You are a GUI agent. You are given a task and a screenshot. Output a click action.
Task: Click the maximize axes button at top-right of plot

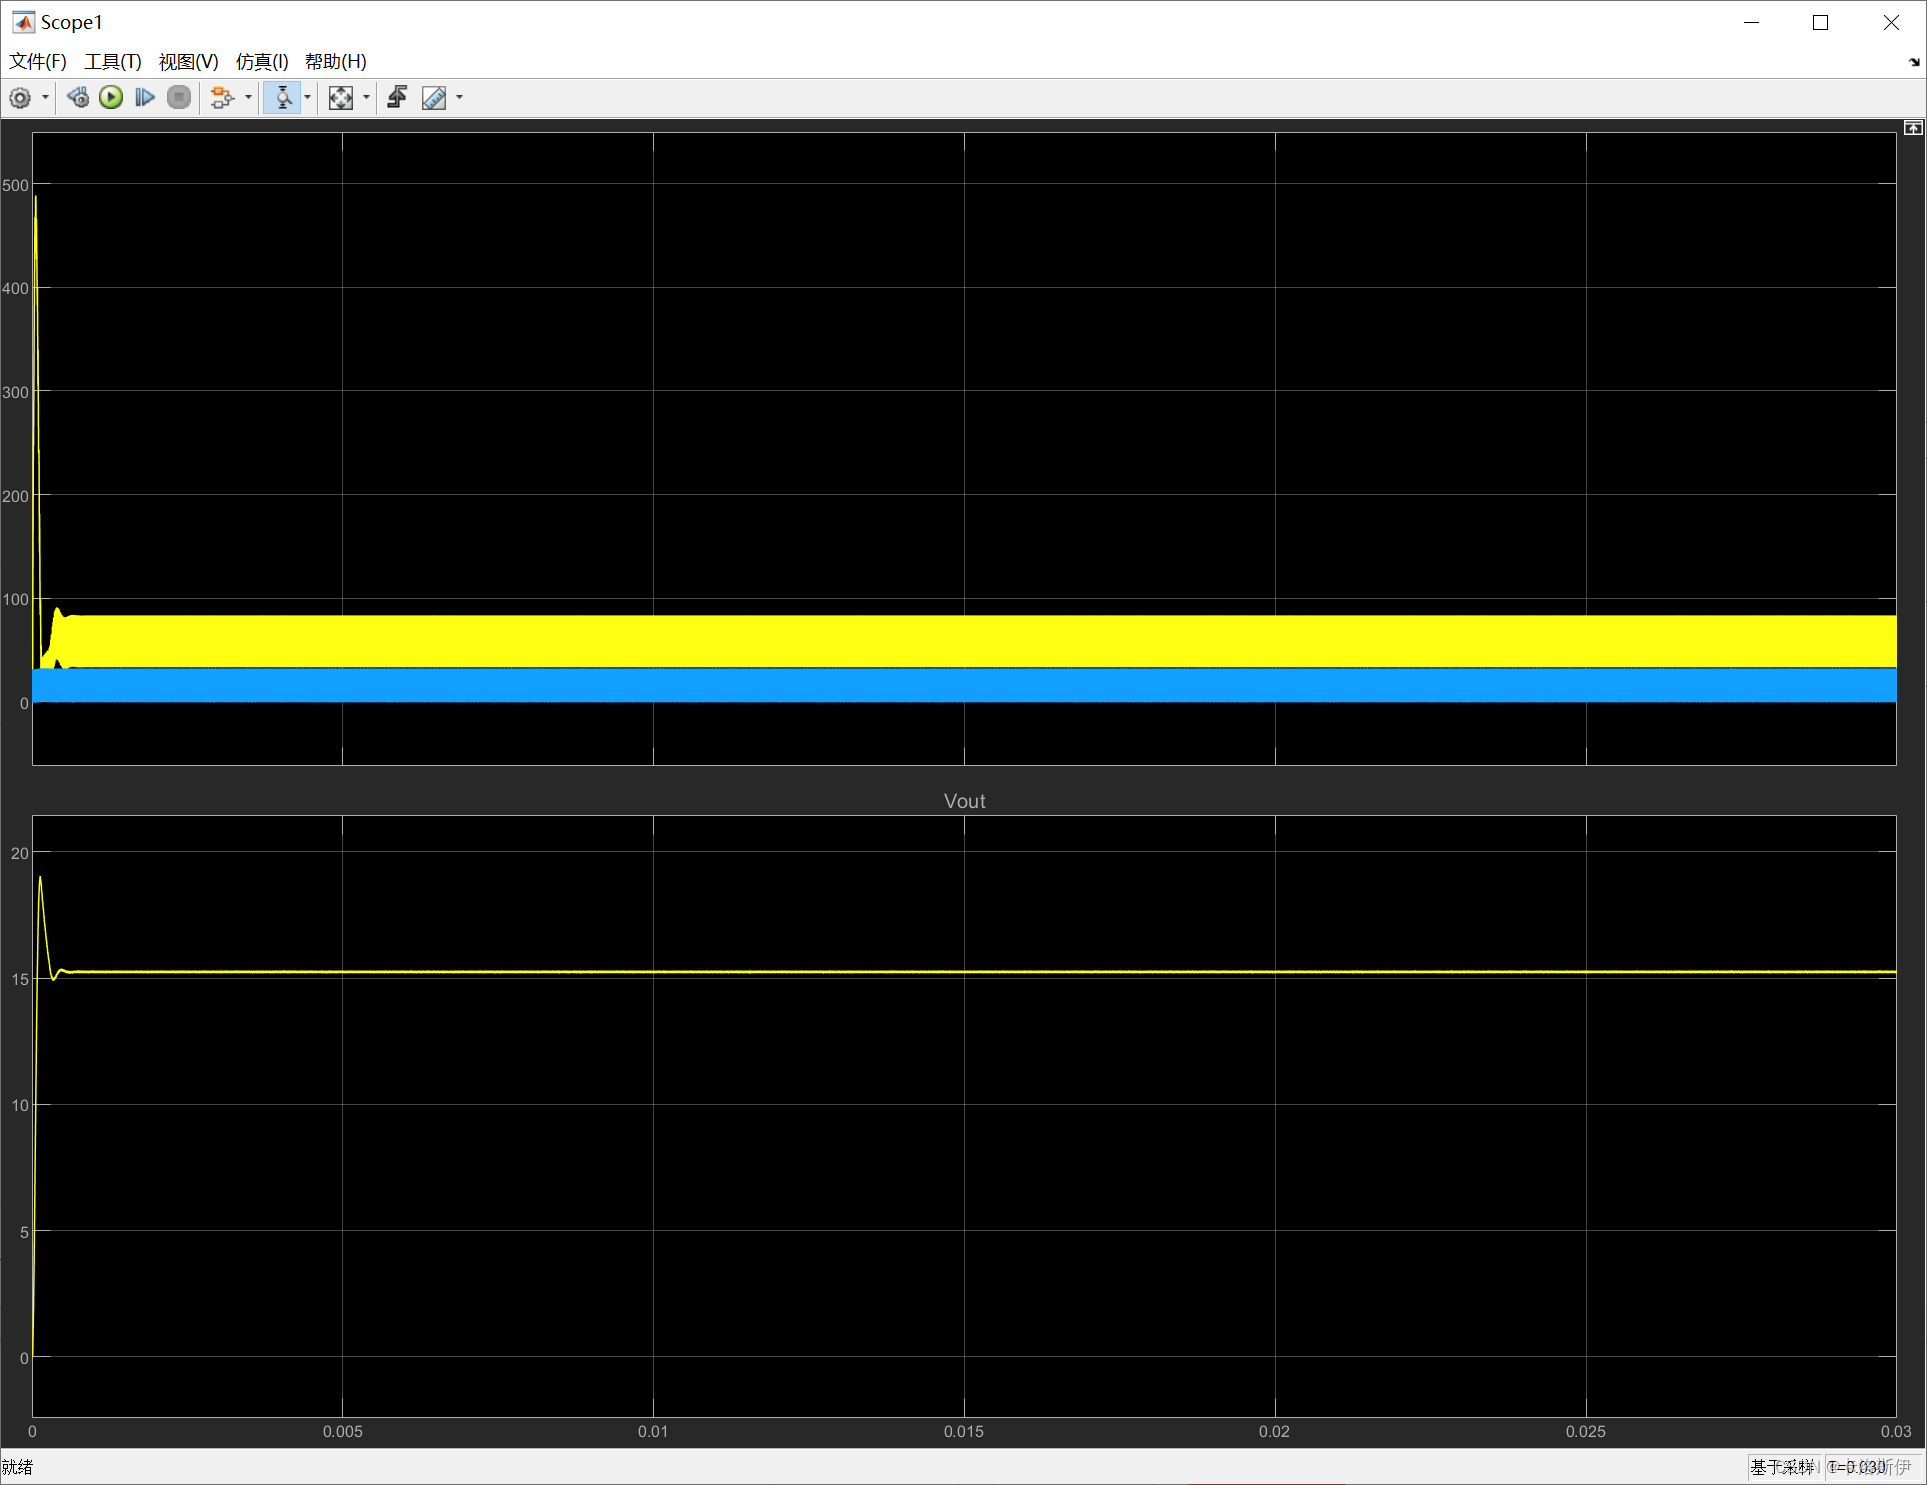click(x=1912, y=128)
